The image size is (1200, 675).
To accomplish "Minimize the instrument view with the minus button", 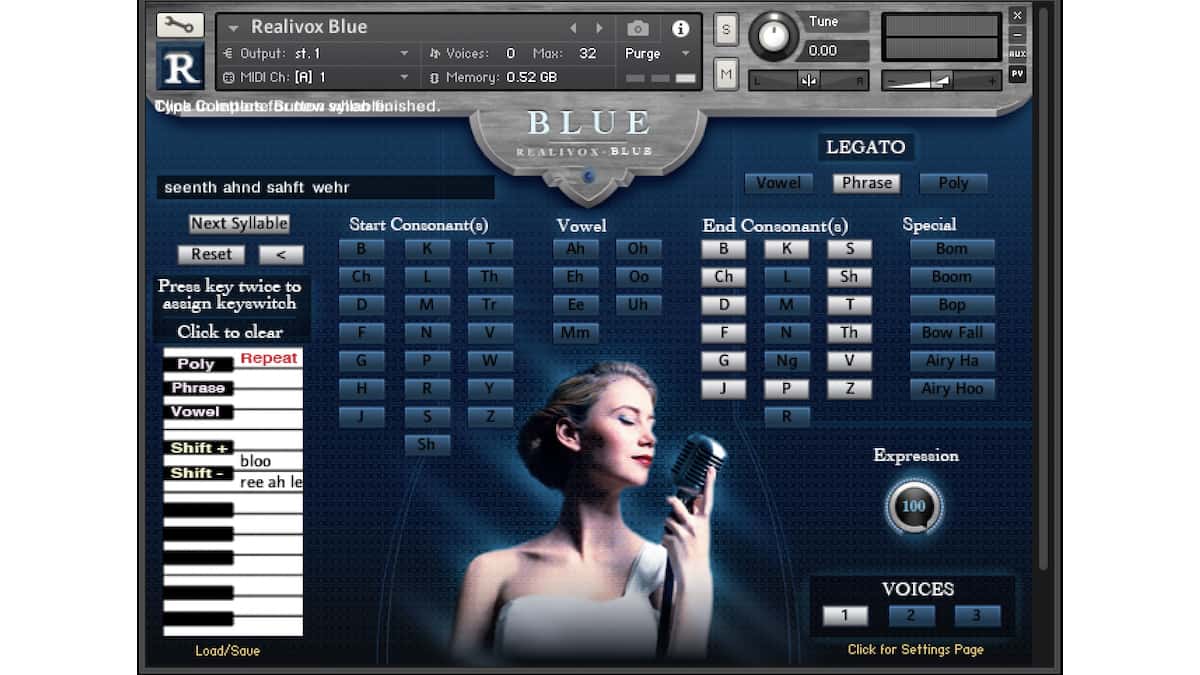I will point(1017,34).
